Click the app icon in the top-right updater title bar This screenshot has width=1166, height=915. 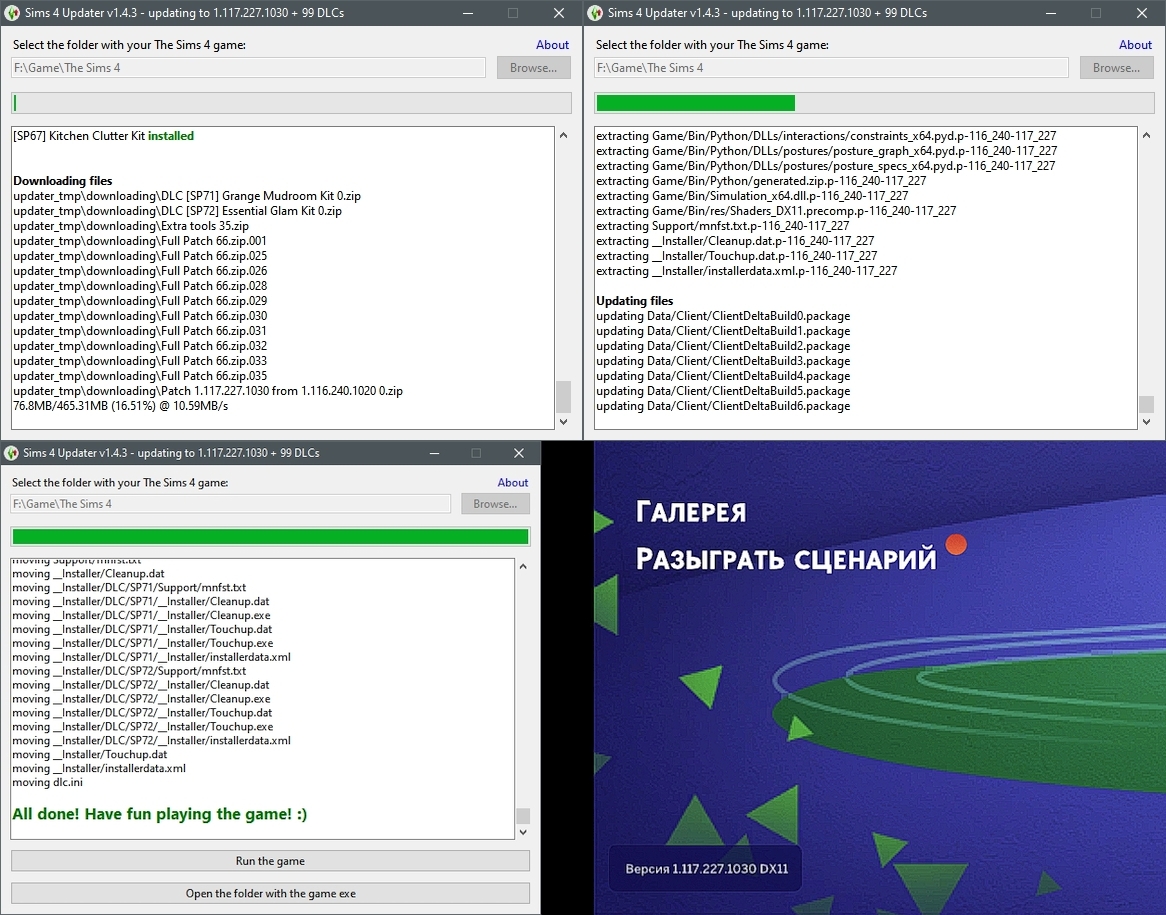(x=596, y=13)
